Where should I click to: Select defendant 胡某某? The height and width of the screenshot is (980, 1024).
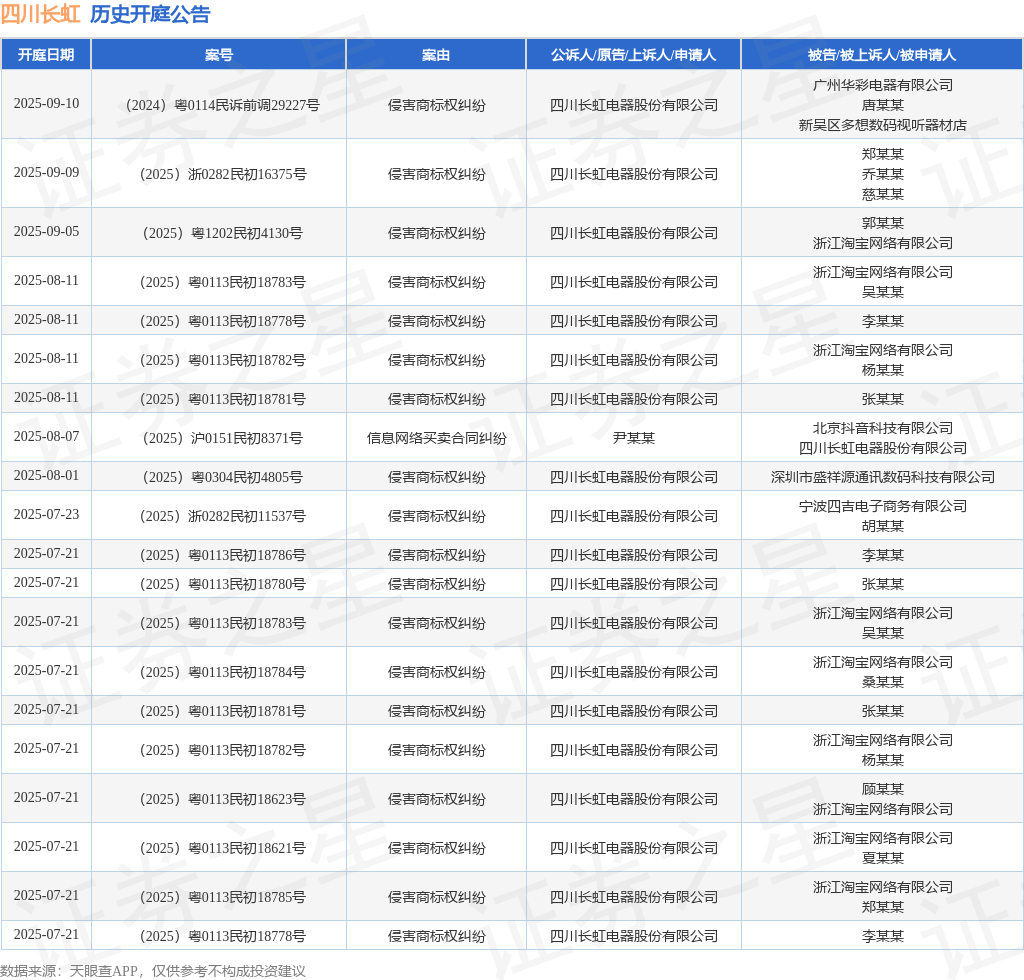[x=882, y=526]
